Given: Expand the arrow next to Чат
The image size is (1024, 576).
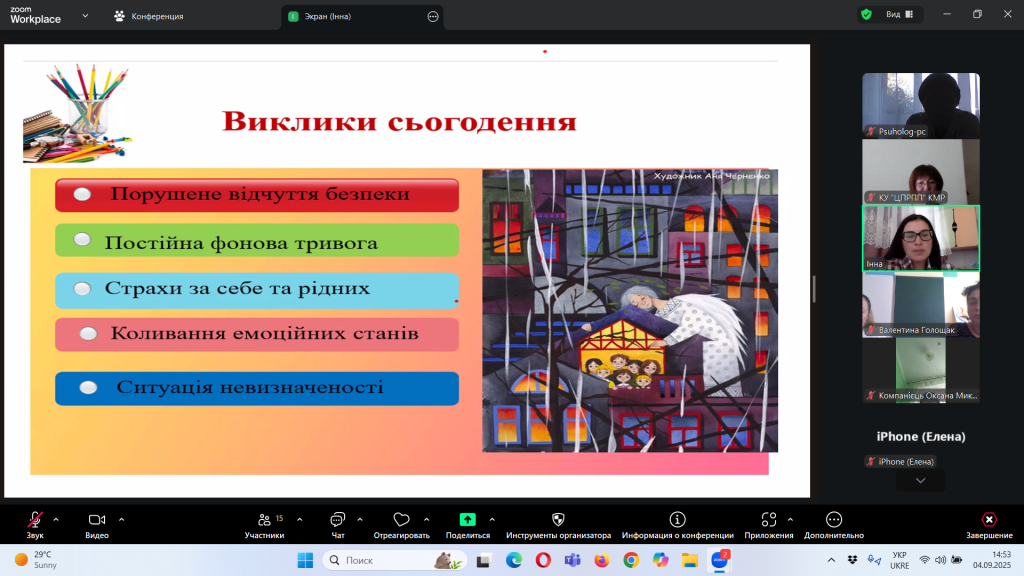Looking at the screenshot, I should (x=360, y=520).
